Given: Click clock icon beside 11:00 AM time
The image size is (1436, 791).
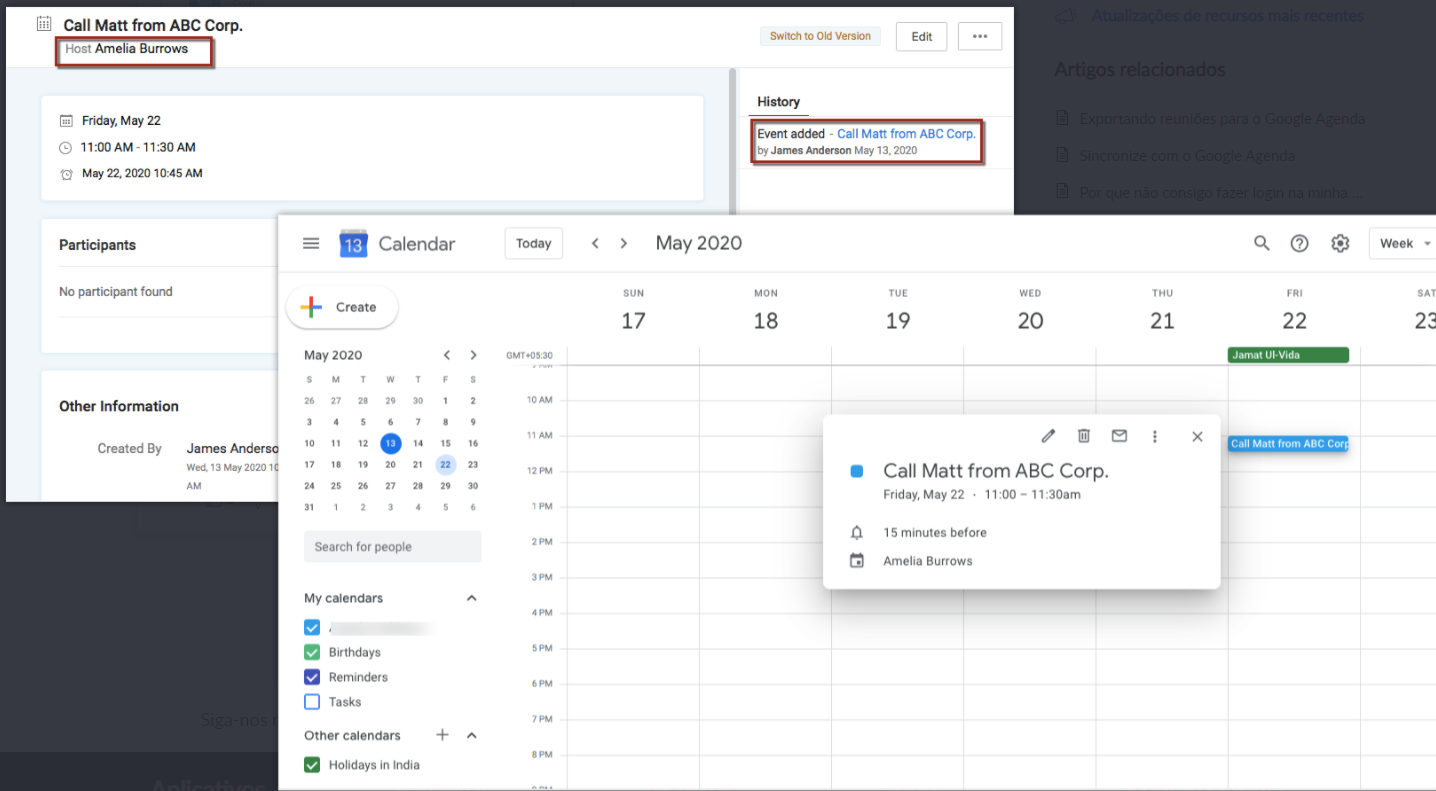Looking at the screenshot, I should pyautogui.click(x=66, y=148).
